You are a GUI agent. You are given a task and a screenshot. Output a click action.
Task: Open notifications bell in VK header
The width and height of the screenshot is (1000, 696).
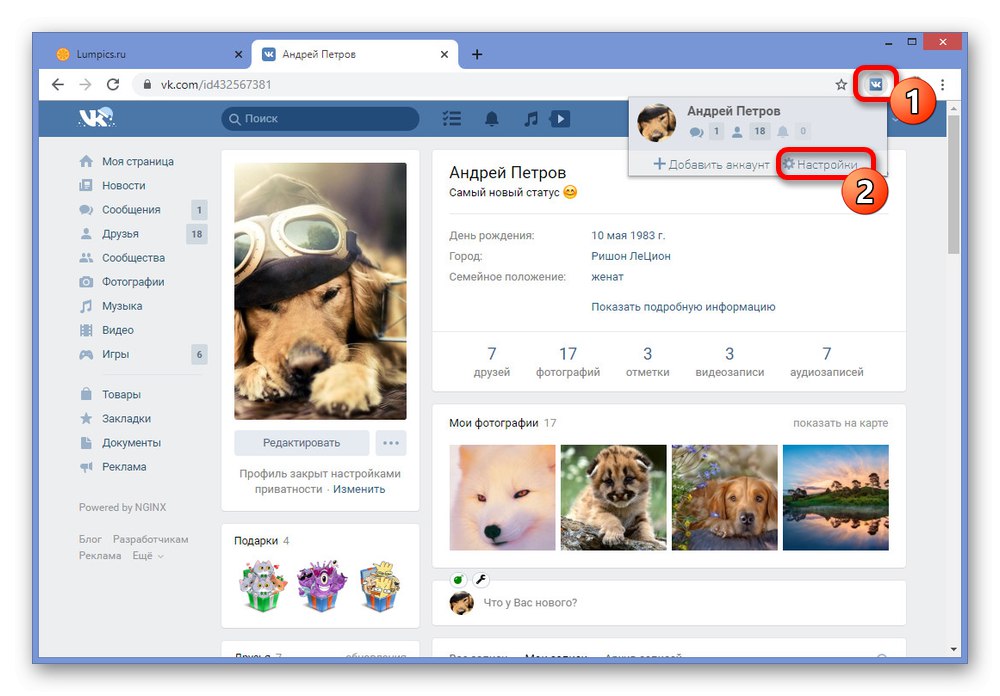[x=492, y=119]
